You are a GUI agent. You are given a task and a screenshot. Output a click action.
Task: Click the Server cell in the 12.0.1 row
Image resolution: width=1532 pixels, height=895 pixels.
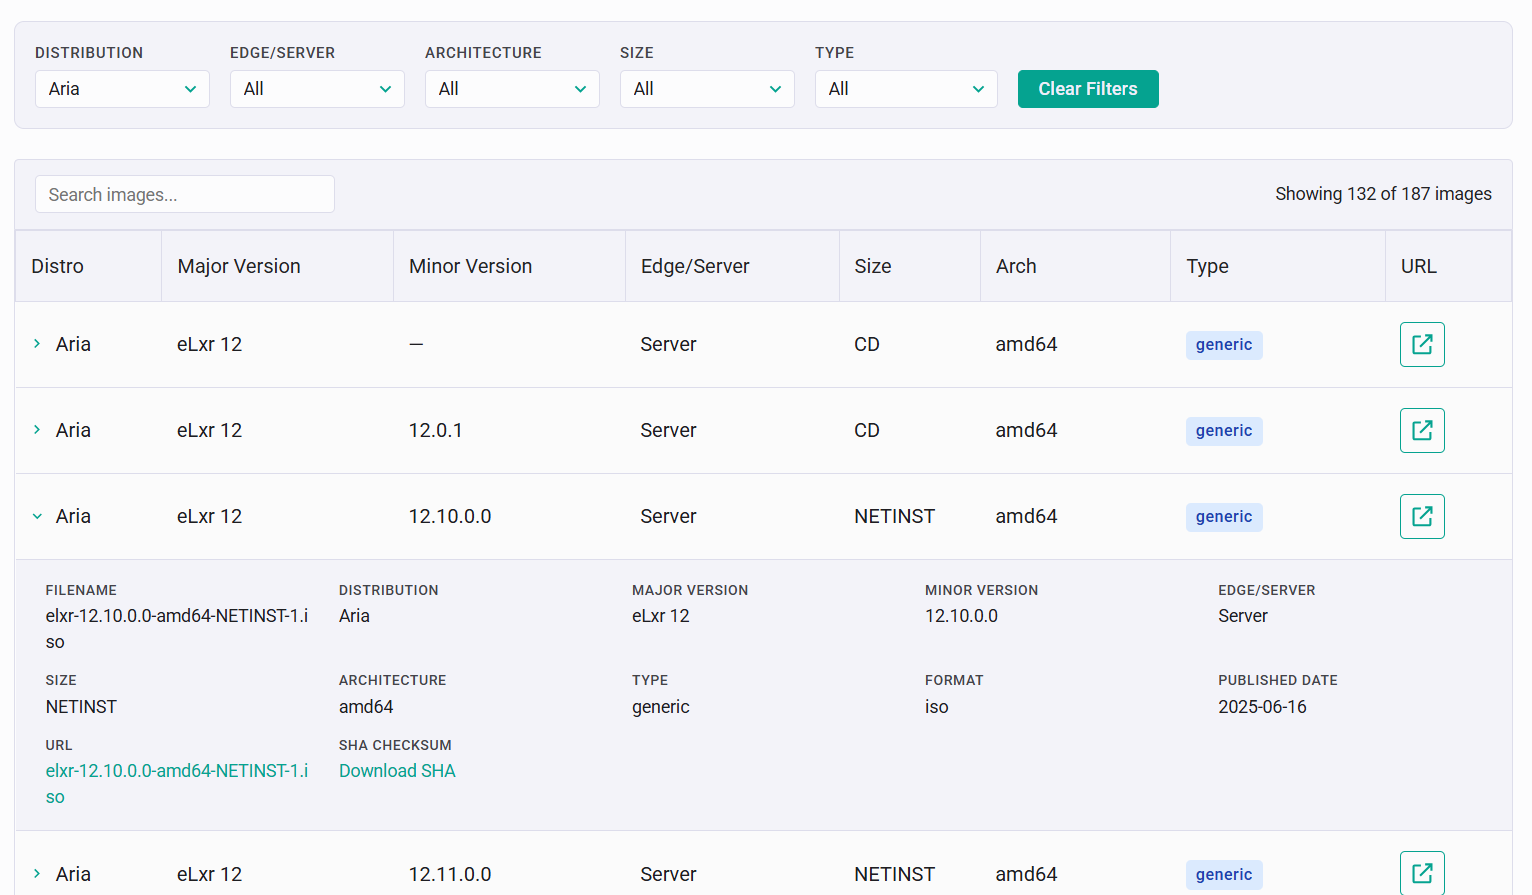(x=668, y=430)
